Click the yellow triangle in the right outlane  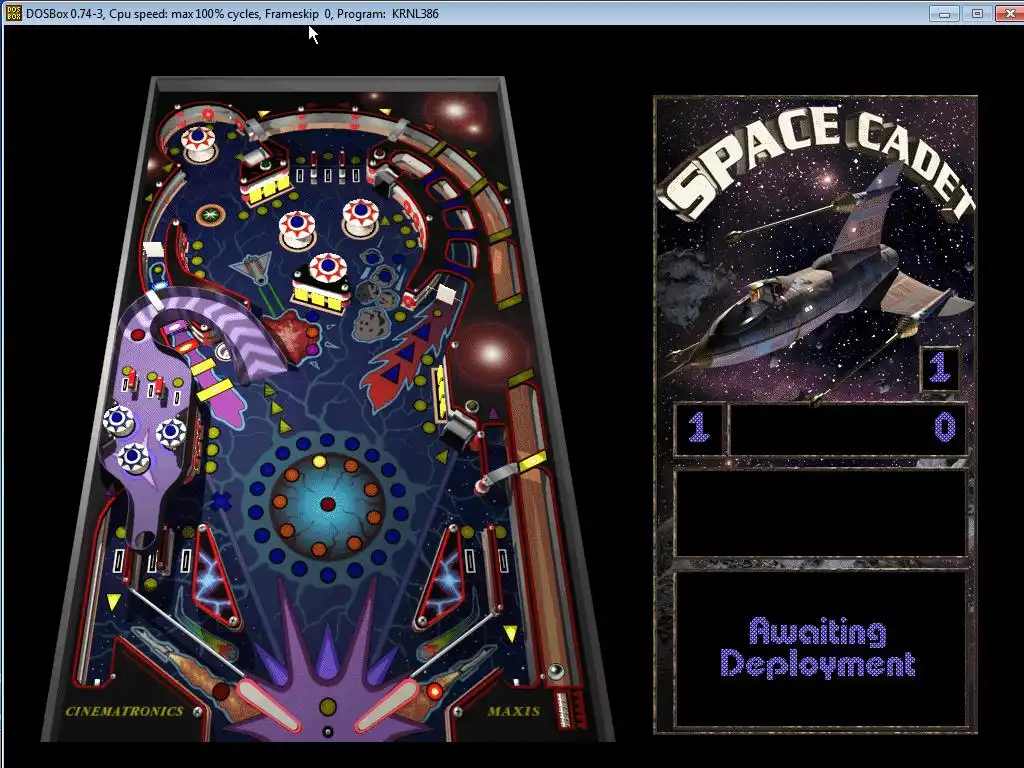coord(510,632)
